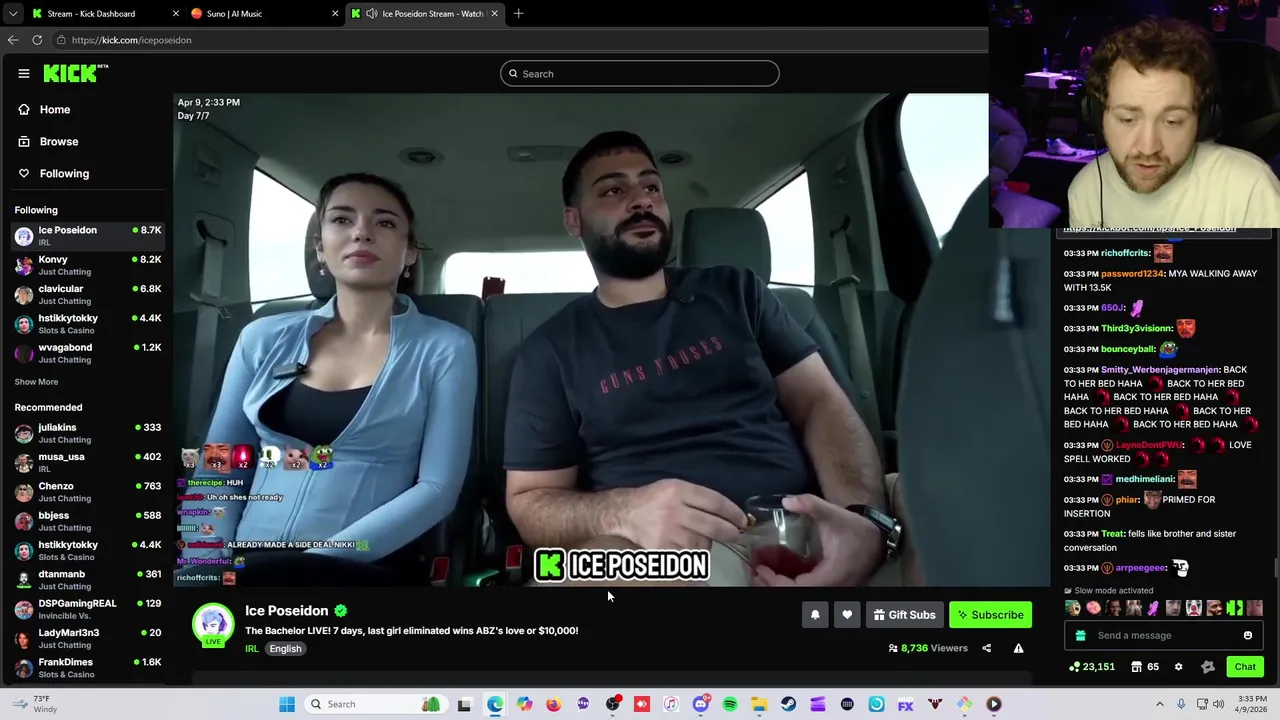Expand Show More under Following

coord(36,382)
